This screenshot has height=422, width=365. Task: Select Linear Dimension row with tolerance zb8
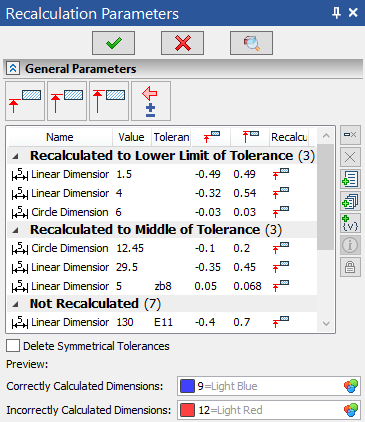tap(162, 286)
